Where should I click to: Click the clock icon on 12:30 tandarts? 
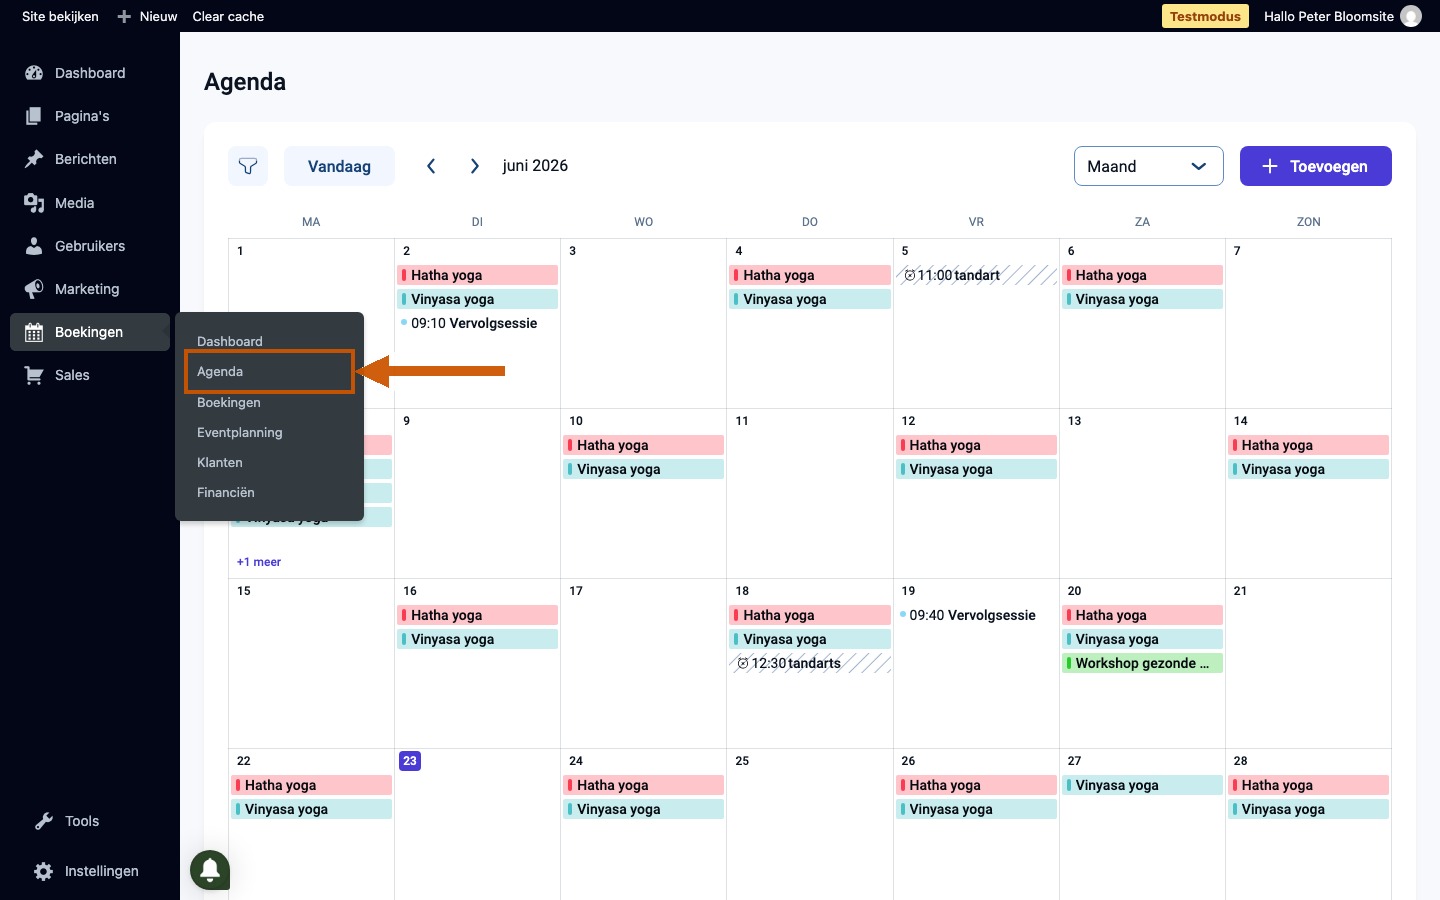tap(743, 663)
